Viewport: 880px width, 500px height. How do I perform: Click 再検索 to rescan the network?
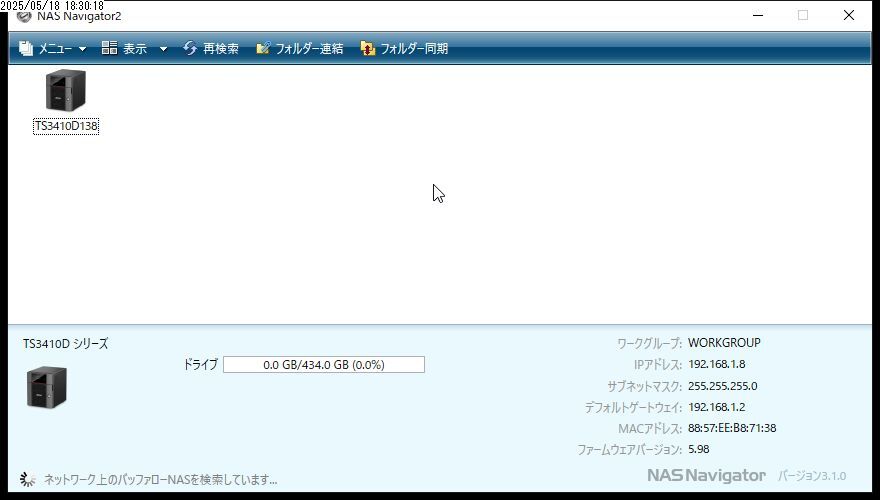pos(211,49)
